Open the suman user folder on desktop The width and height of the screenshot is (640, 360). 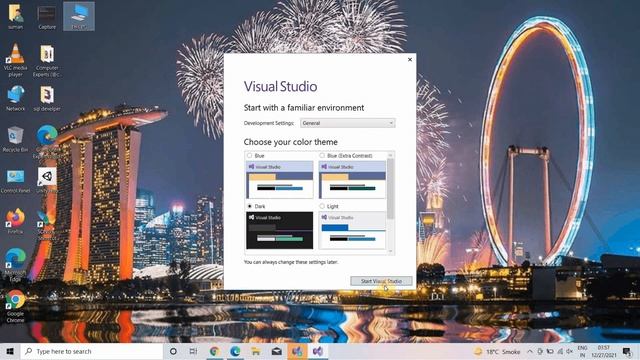(x=16, y=16)
